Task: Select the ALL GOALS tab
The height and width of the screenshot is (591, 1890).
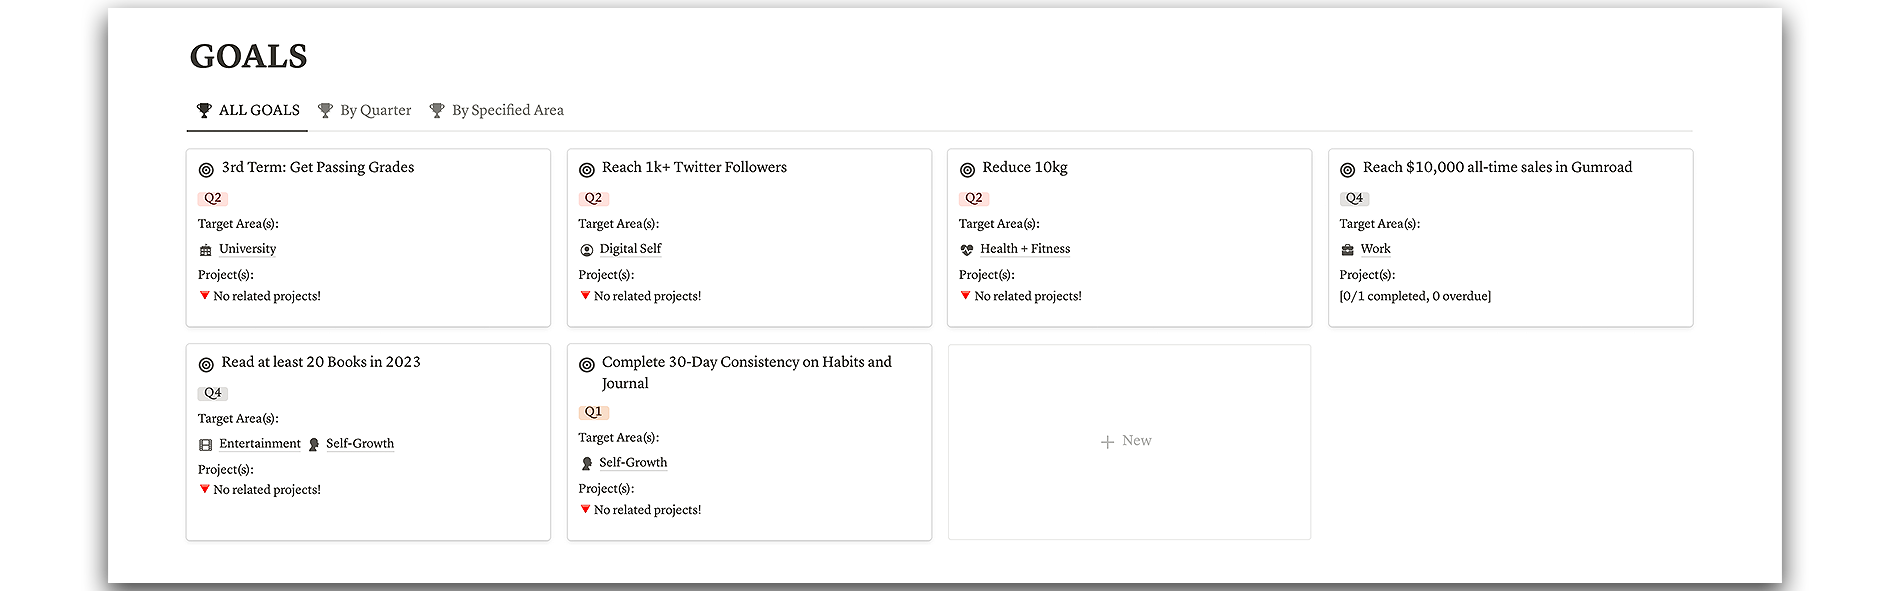Action: [248, 110]
